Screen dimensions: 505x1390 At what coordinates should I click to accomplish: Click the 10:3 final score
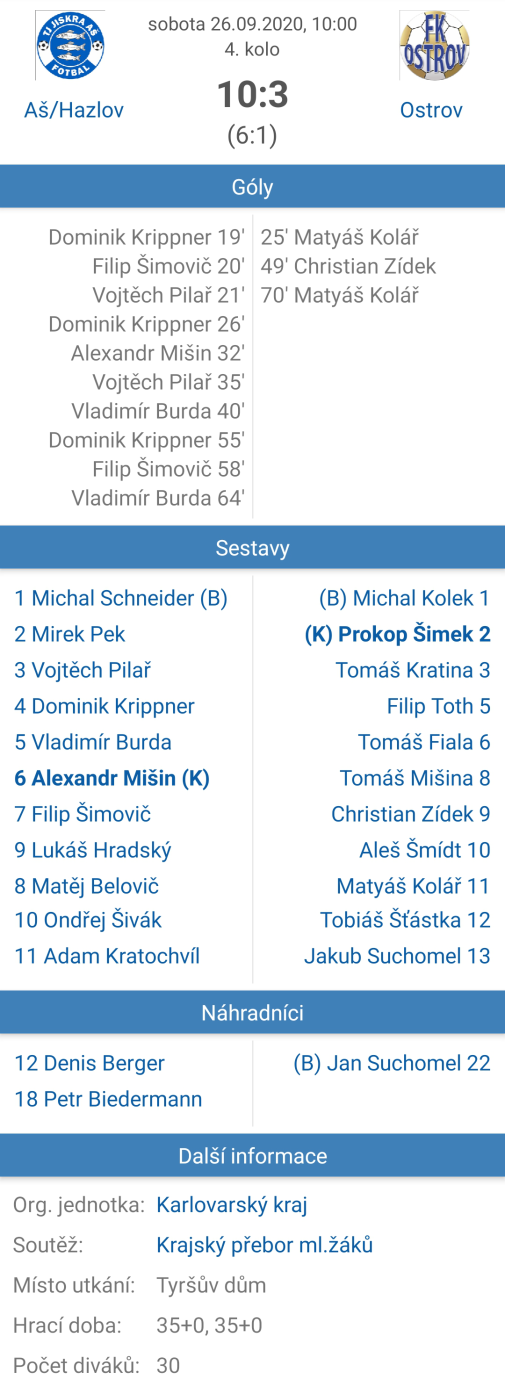[x=253, y=94]
